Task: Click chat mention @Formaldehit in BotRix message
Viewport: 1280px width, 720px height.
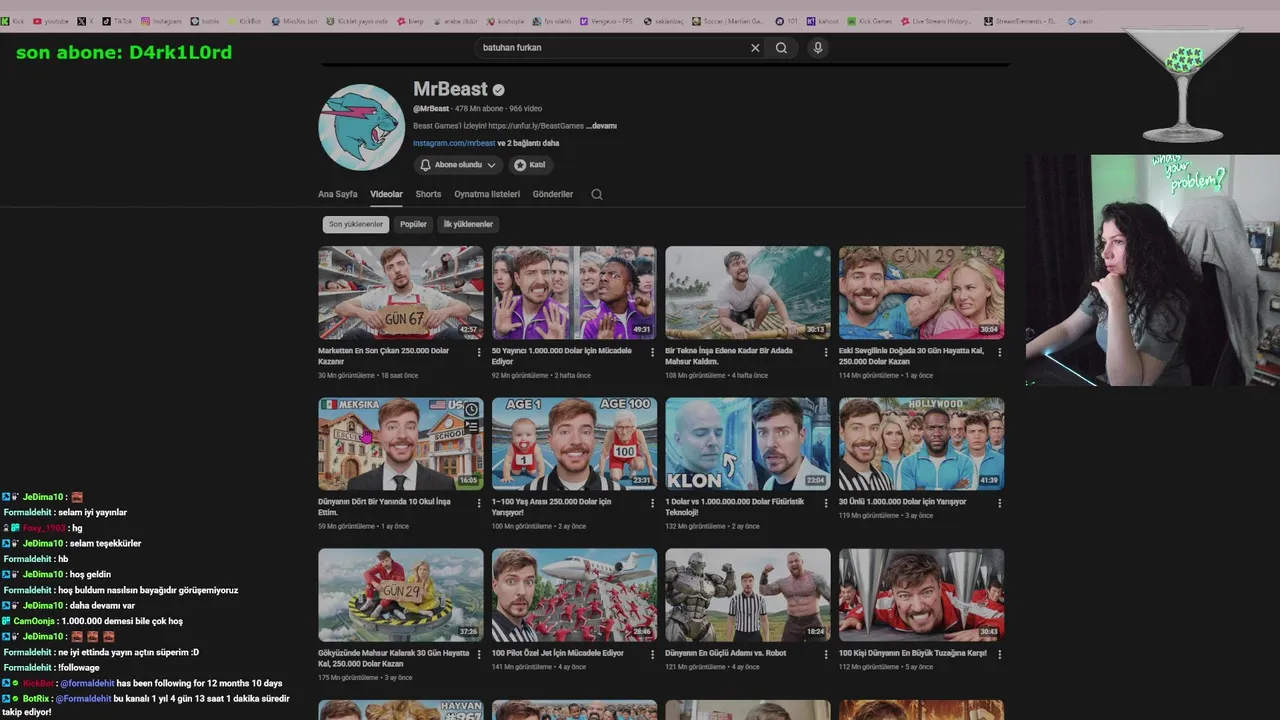Action: [x=83, y=699]
